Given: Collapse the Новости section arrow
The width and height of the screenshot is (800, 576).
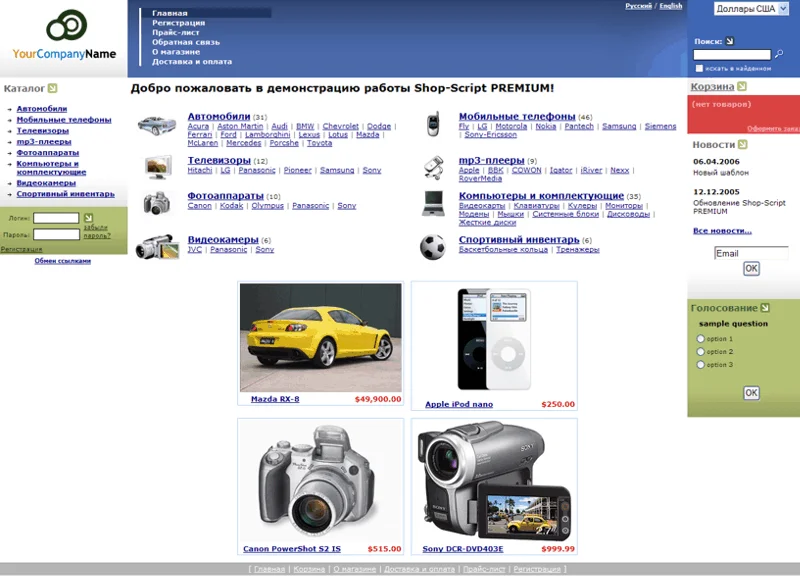Looking at the screenshot, I should [743, 145].
